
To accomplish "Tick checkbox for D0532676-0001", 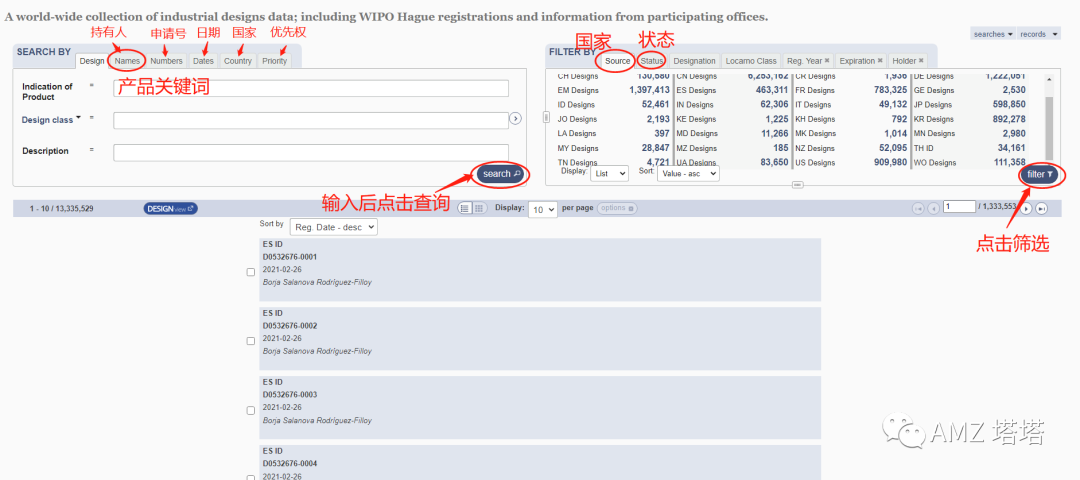I will (251, 272).
